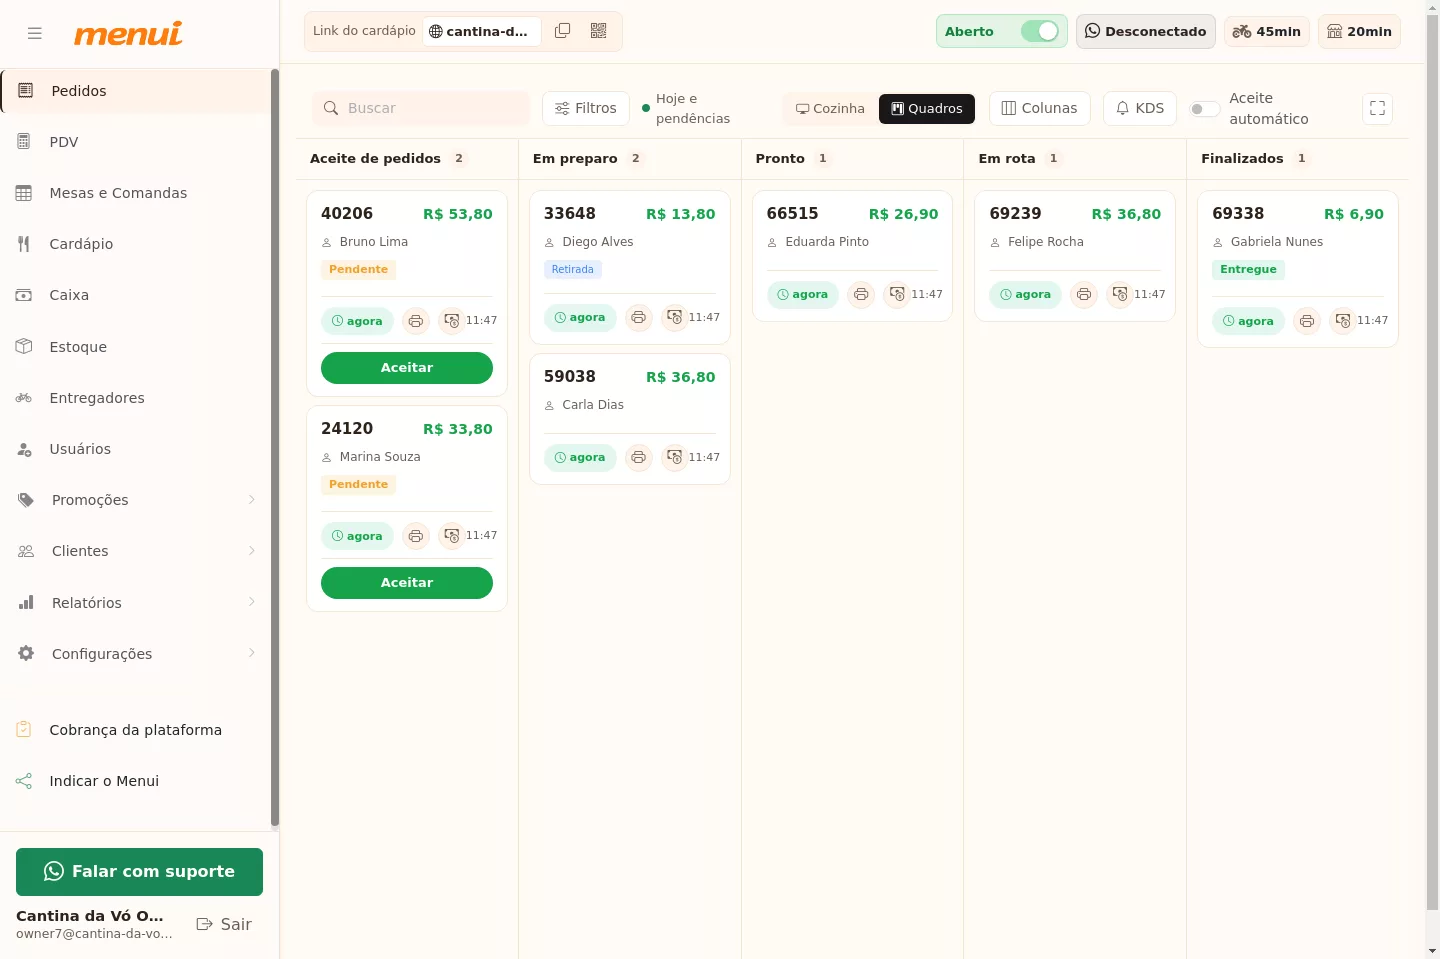This screenshot has height=959, width=1440.
Task: Click in the Buscar search field
Action: coord(421,108)
